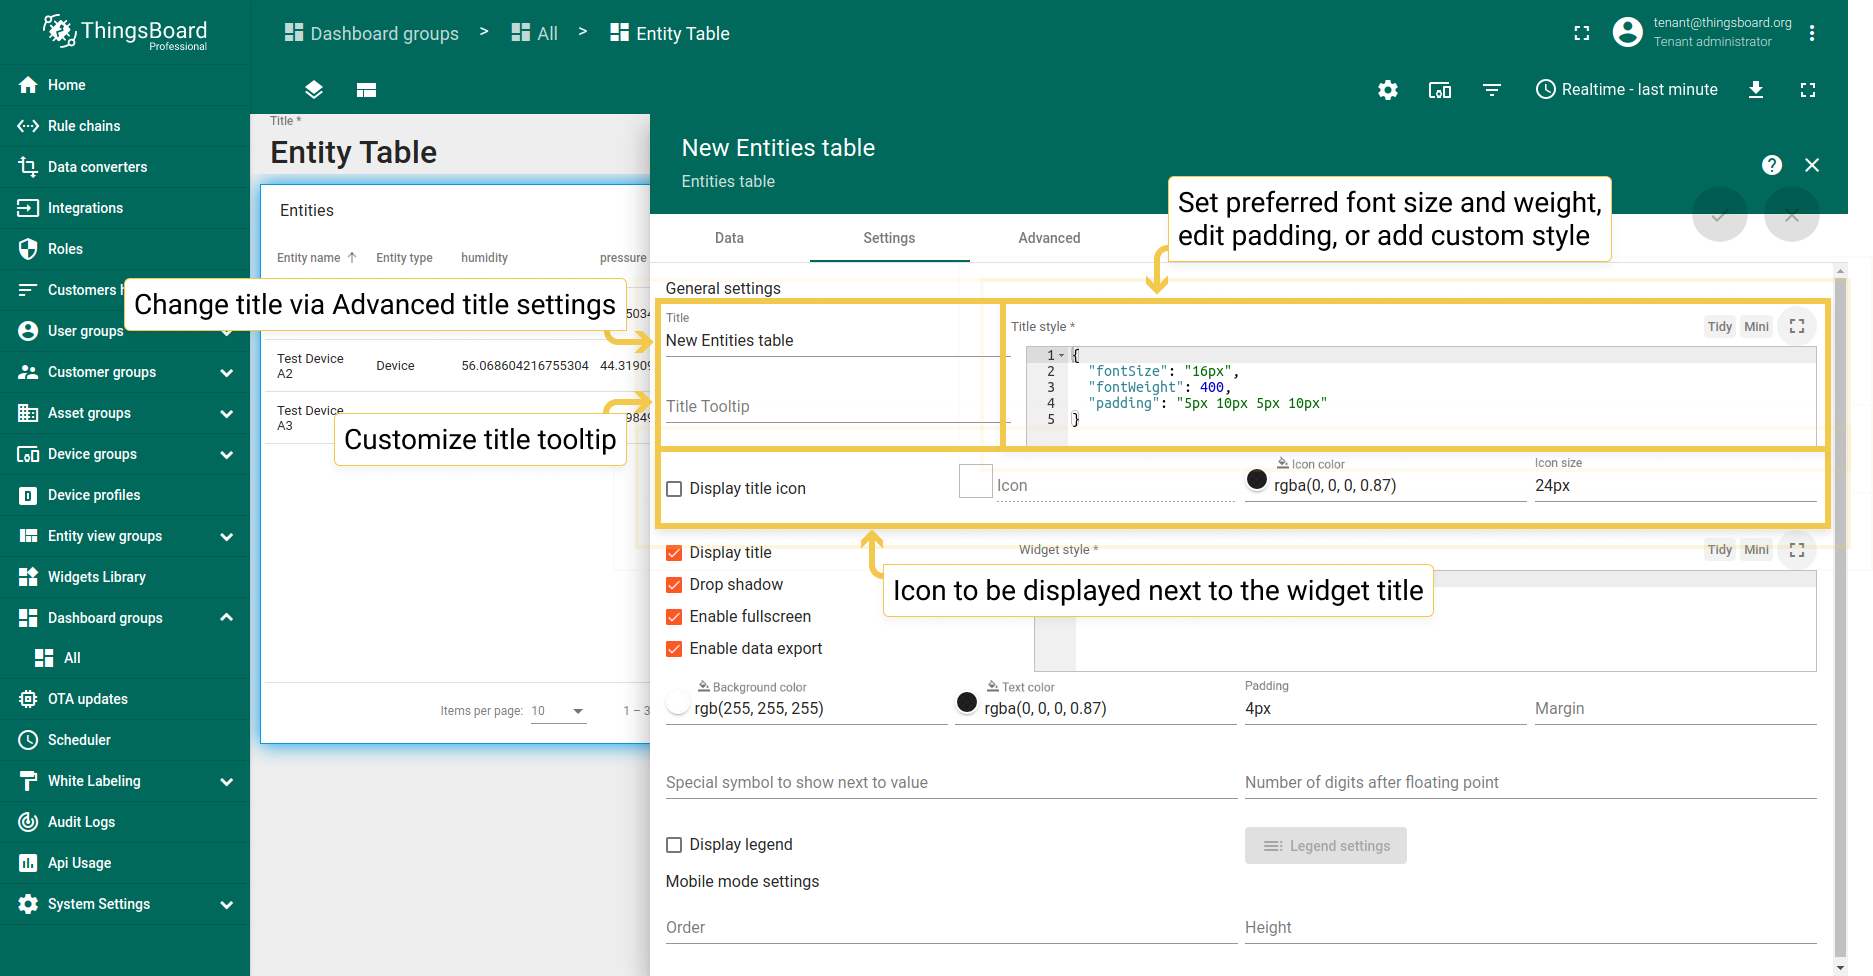1873x976 pixels.
Task: Expand dashboard to fullscreen in toolbar
Action: (1808, 90)
